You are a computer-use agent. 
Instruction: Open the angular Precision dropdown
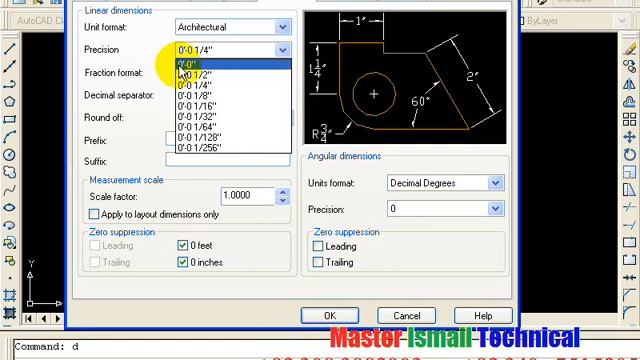click(x=495, y=209)
